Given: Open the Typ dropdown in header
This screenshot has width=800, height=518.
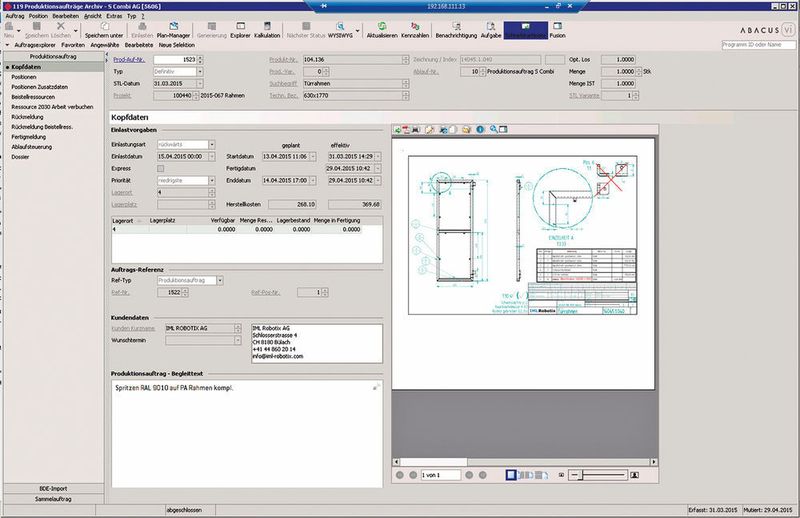Looking at the screenshot, I should pos(200,72).
